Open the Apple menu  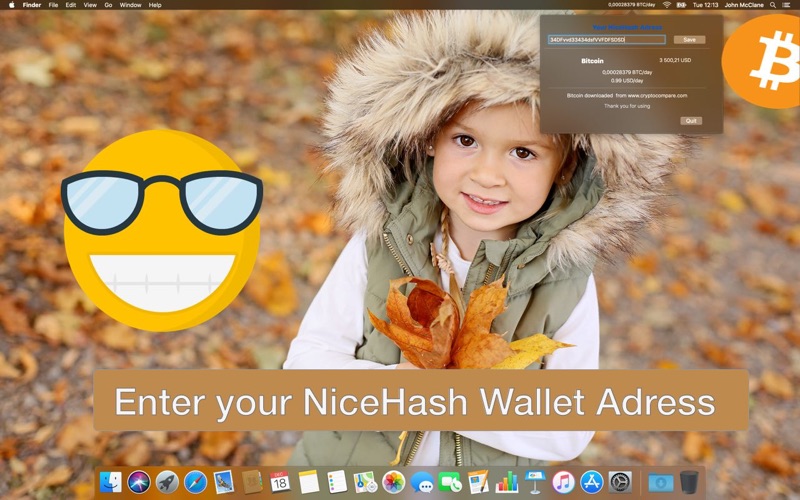coord(11,5)
